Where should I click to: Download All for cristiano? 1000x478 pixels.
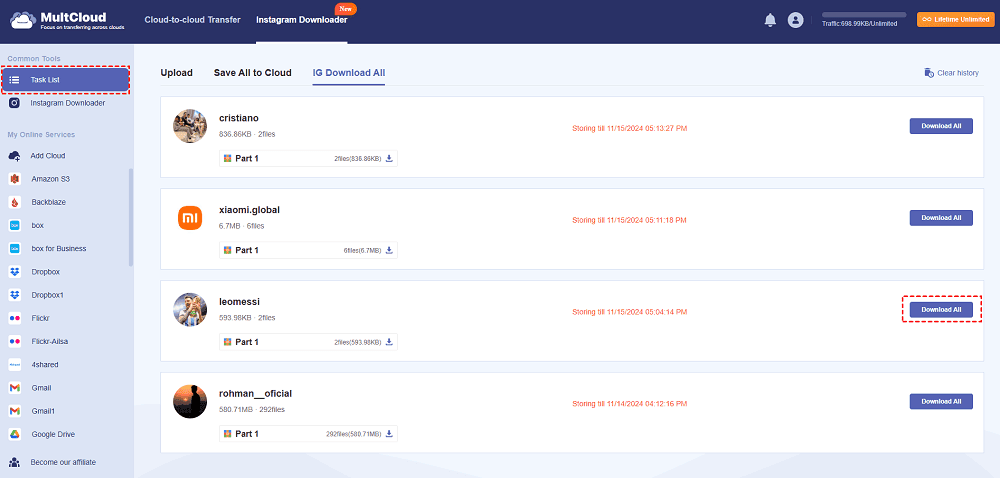[941, 126]
